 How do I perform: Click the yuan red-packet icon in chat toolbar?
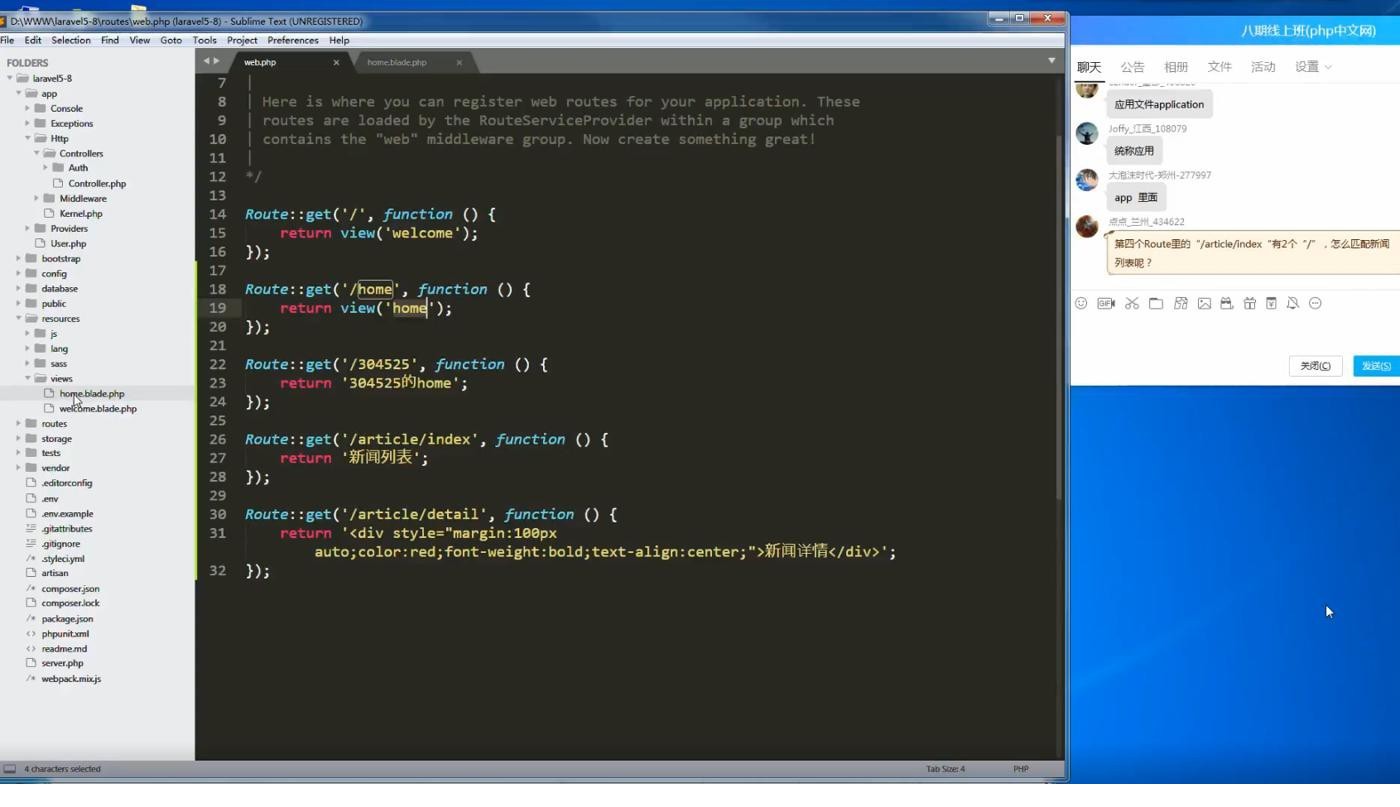coord(1271,303)
